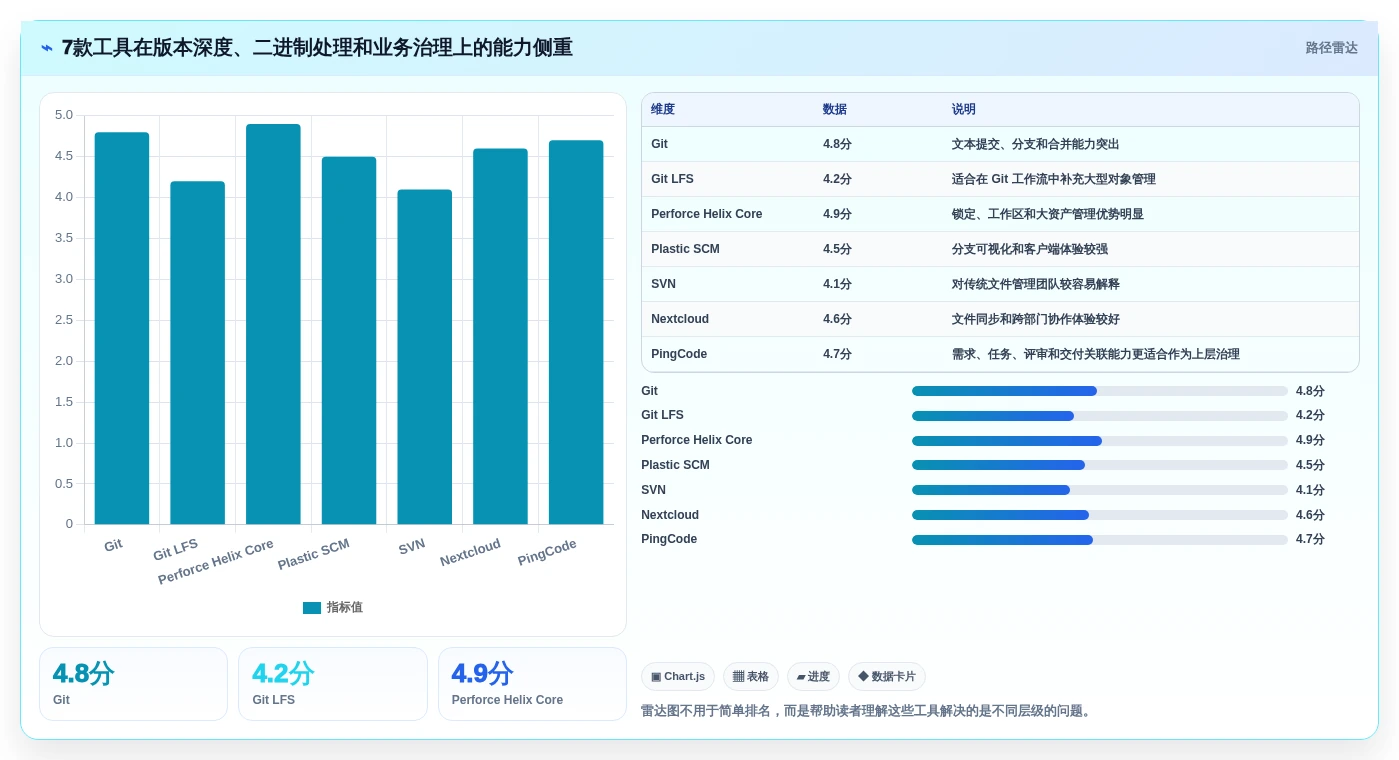The width and height of the screenshot is (1399, 760).
Task: Click 文本提交、分支和合并能力突出 description
Action: (1035, 144)
